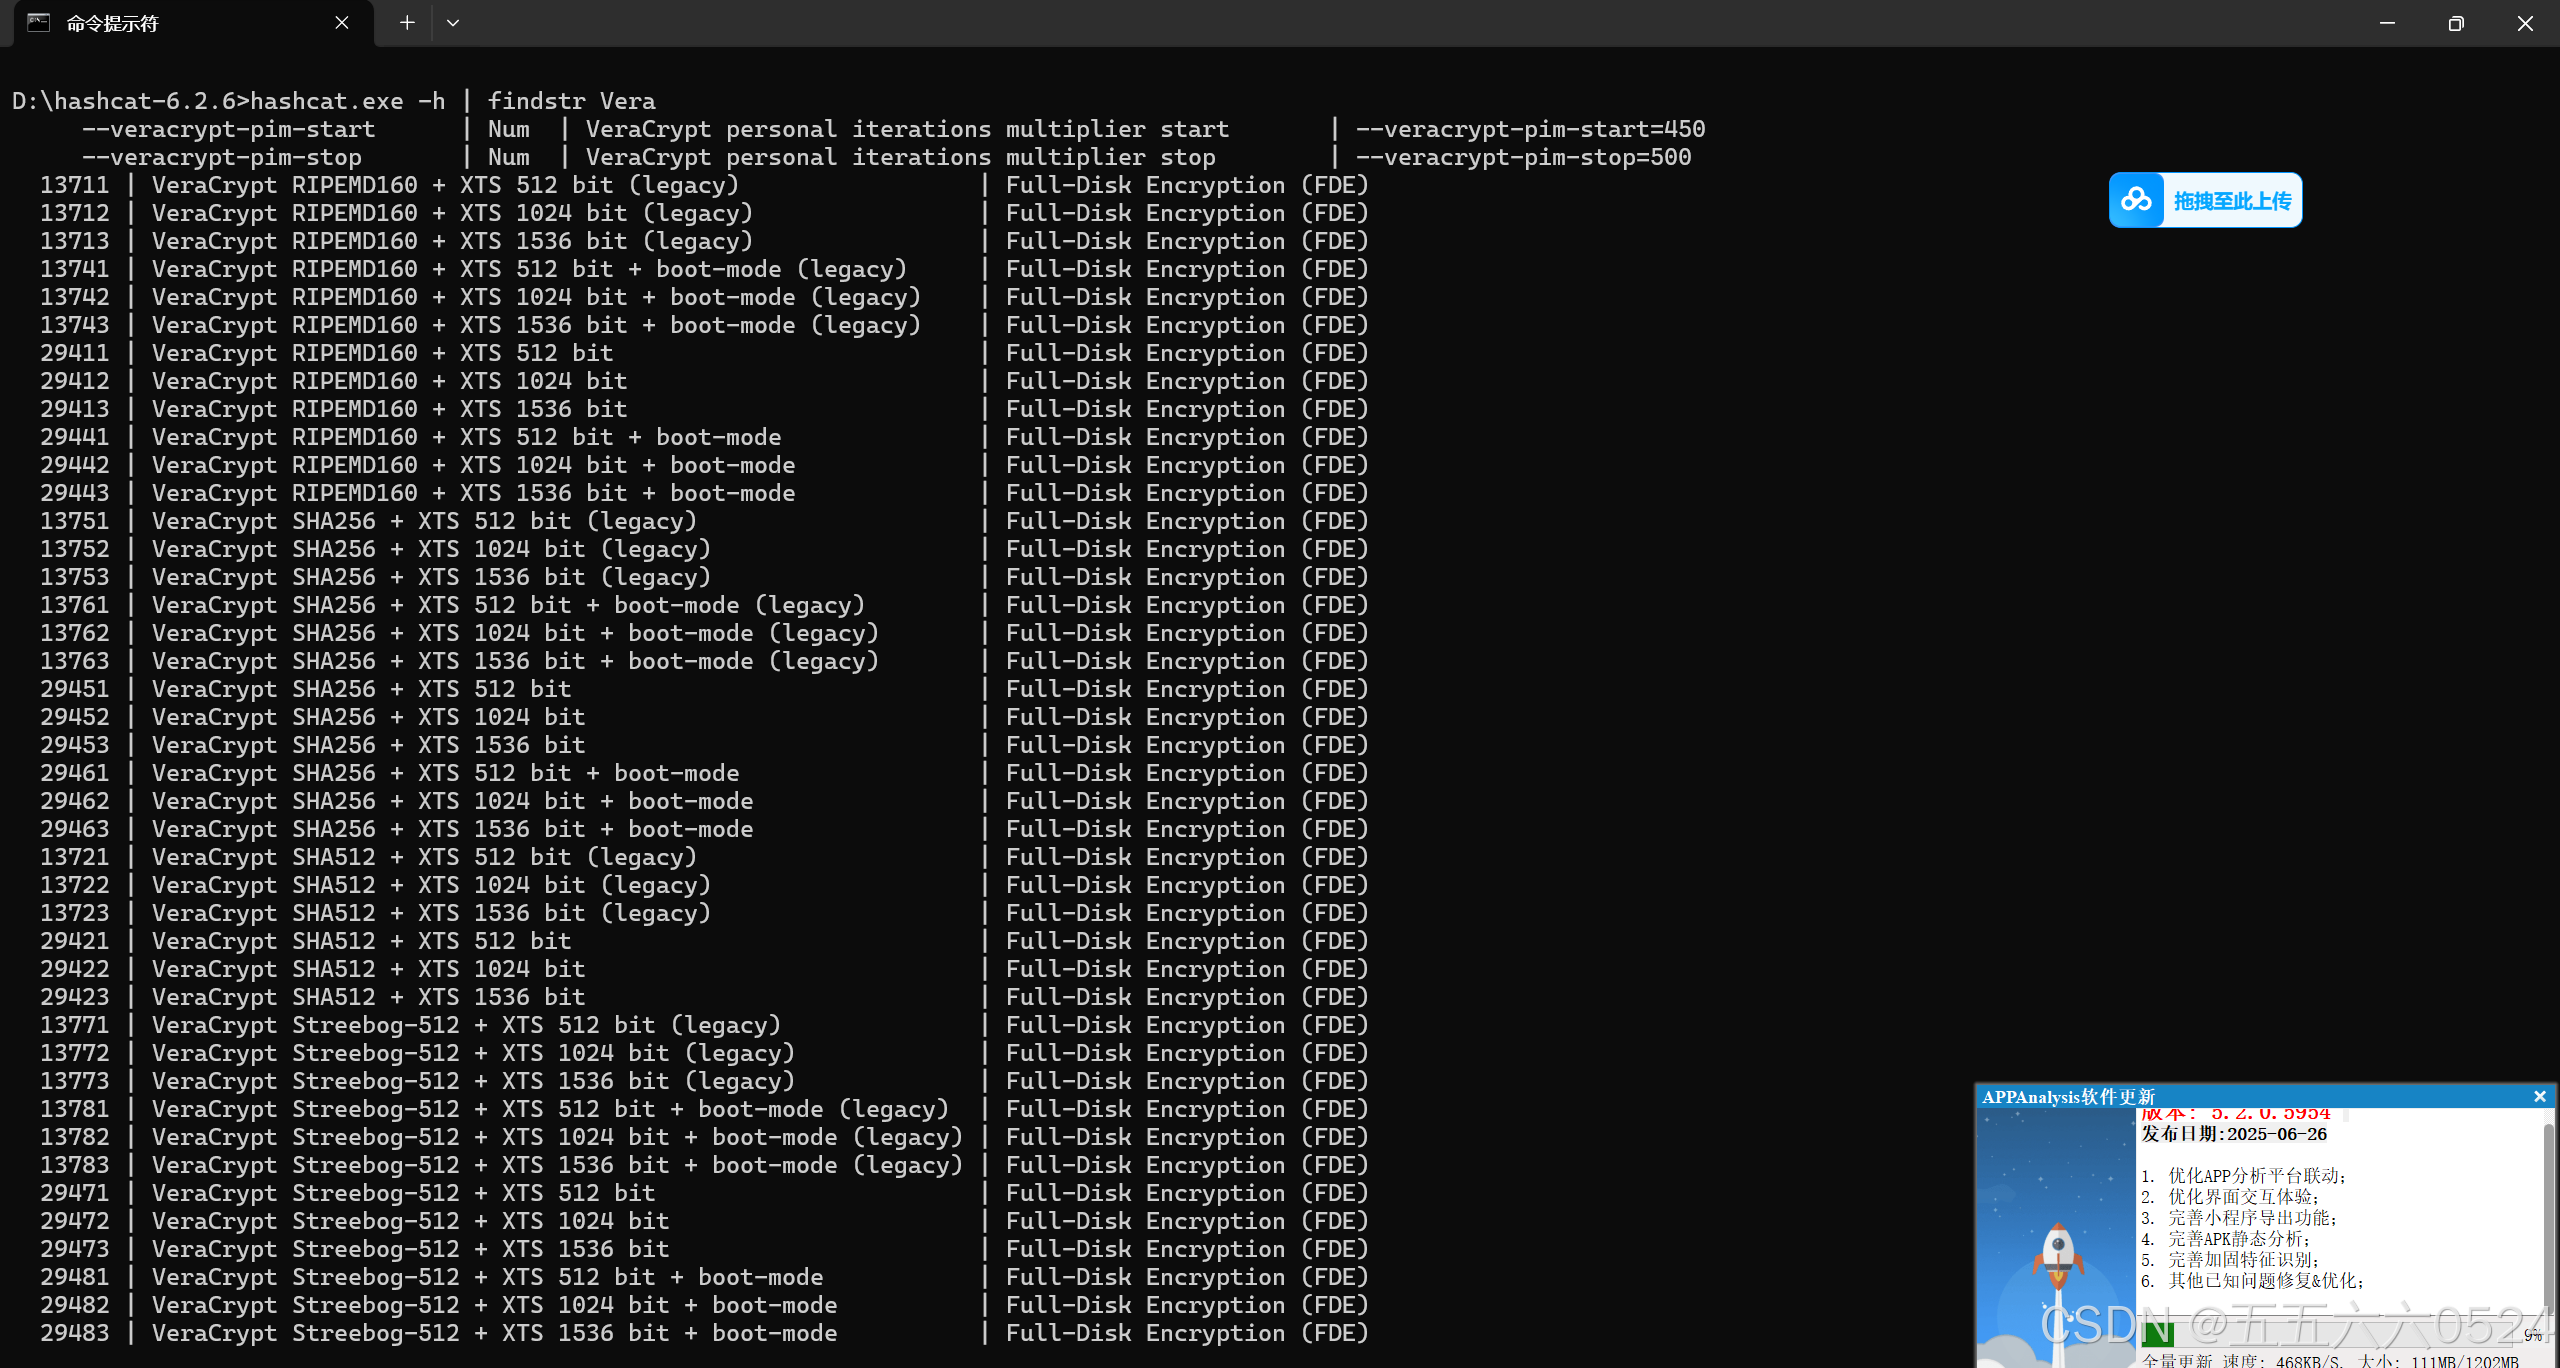This screenshot has width=2560, height=1368.
Task: Click the rocket image in update popup
Action: [2057, 1238]
